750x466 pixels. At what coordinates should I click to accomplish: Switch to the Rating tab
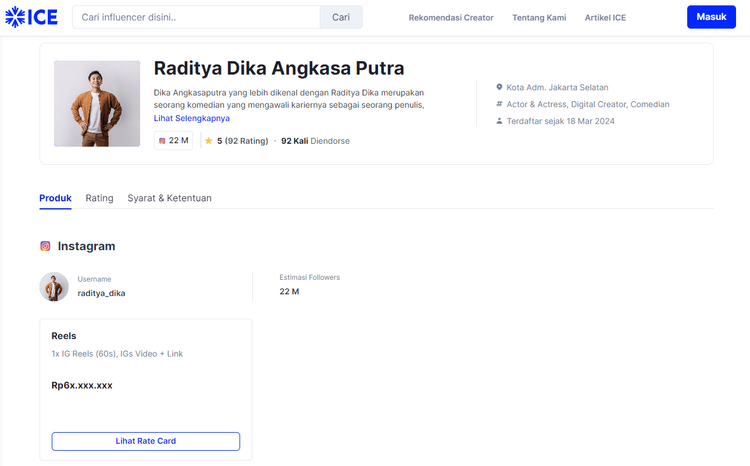point(99,198)
